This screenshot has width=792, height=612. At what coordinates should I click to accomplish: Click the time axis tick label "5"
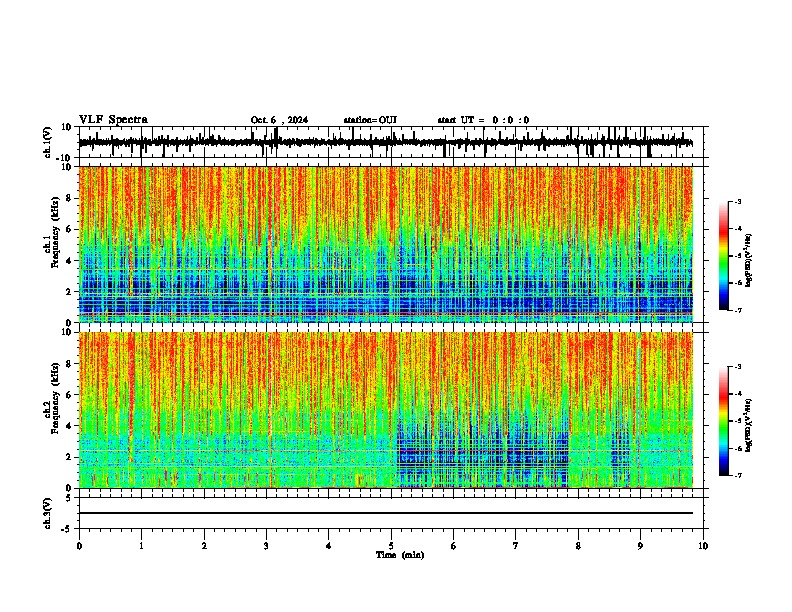pyautogui.click(x=391, y=546)
